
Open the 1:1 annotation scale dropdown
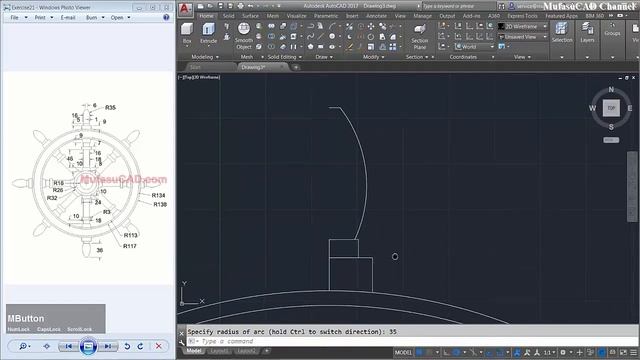coord(549,352)
